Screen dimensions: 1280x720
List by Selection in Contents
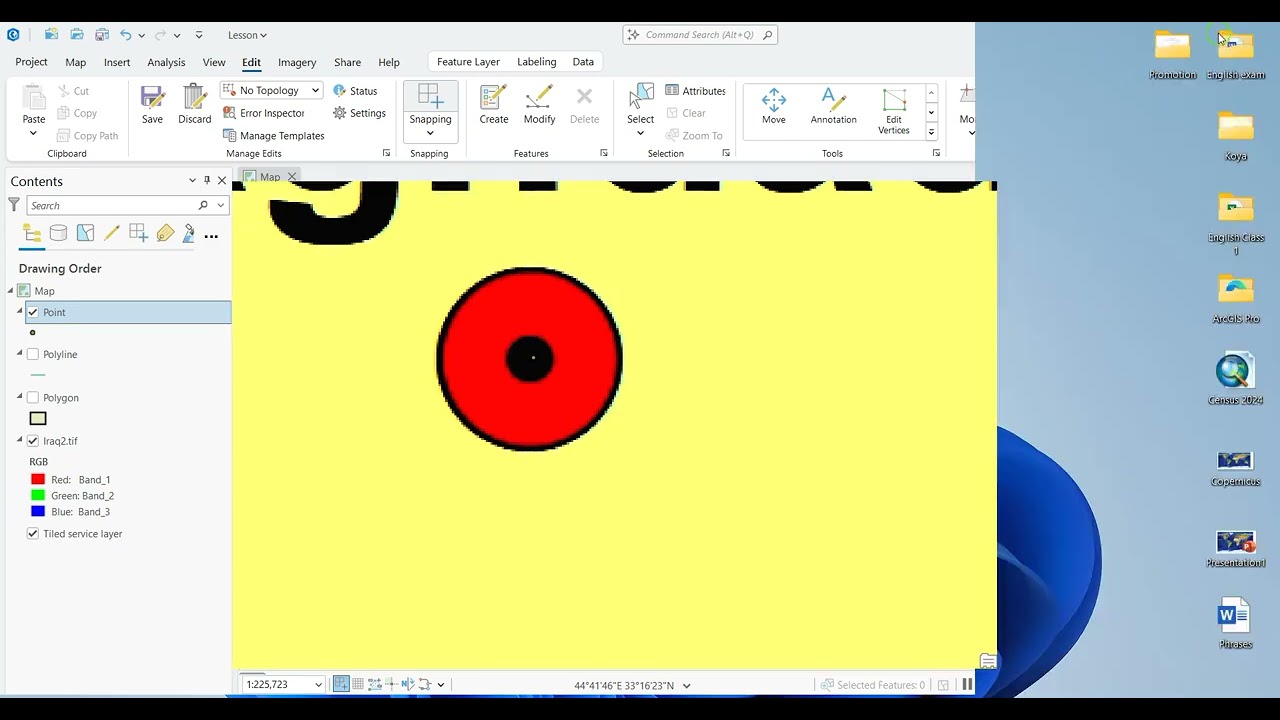tap(85, 234)
